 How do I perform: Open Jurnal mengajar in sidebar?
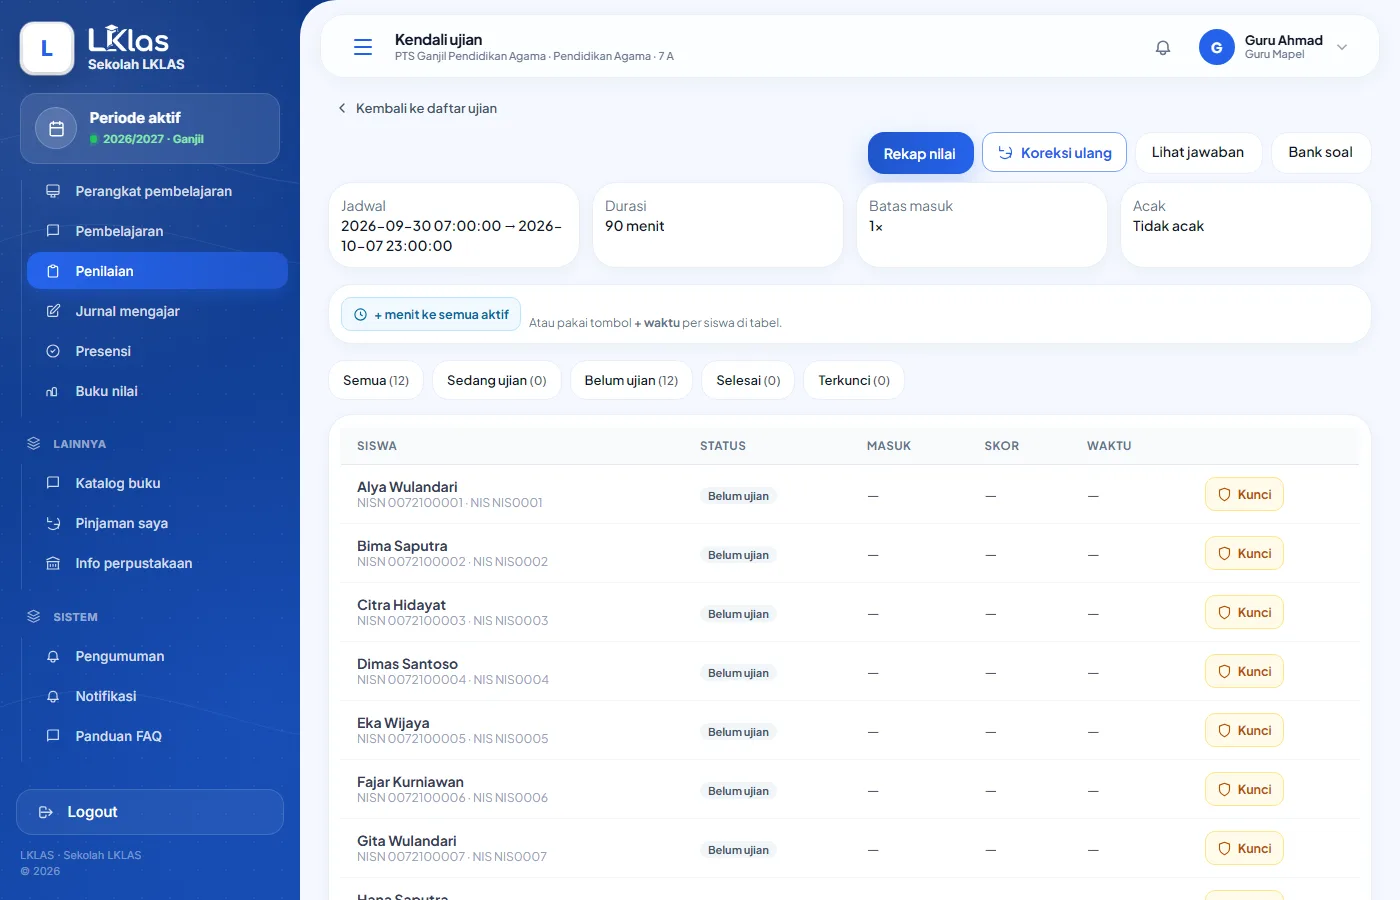[x=157, y=311]
